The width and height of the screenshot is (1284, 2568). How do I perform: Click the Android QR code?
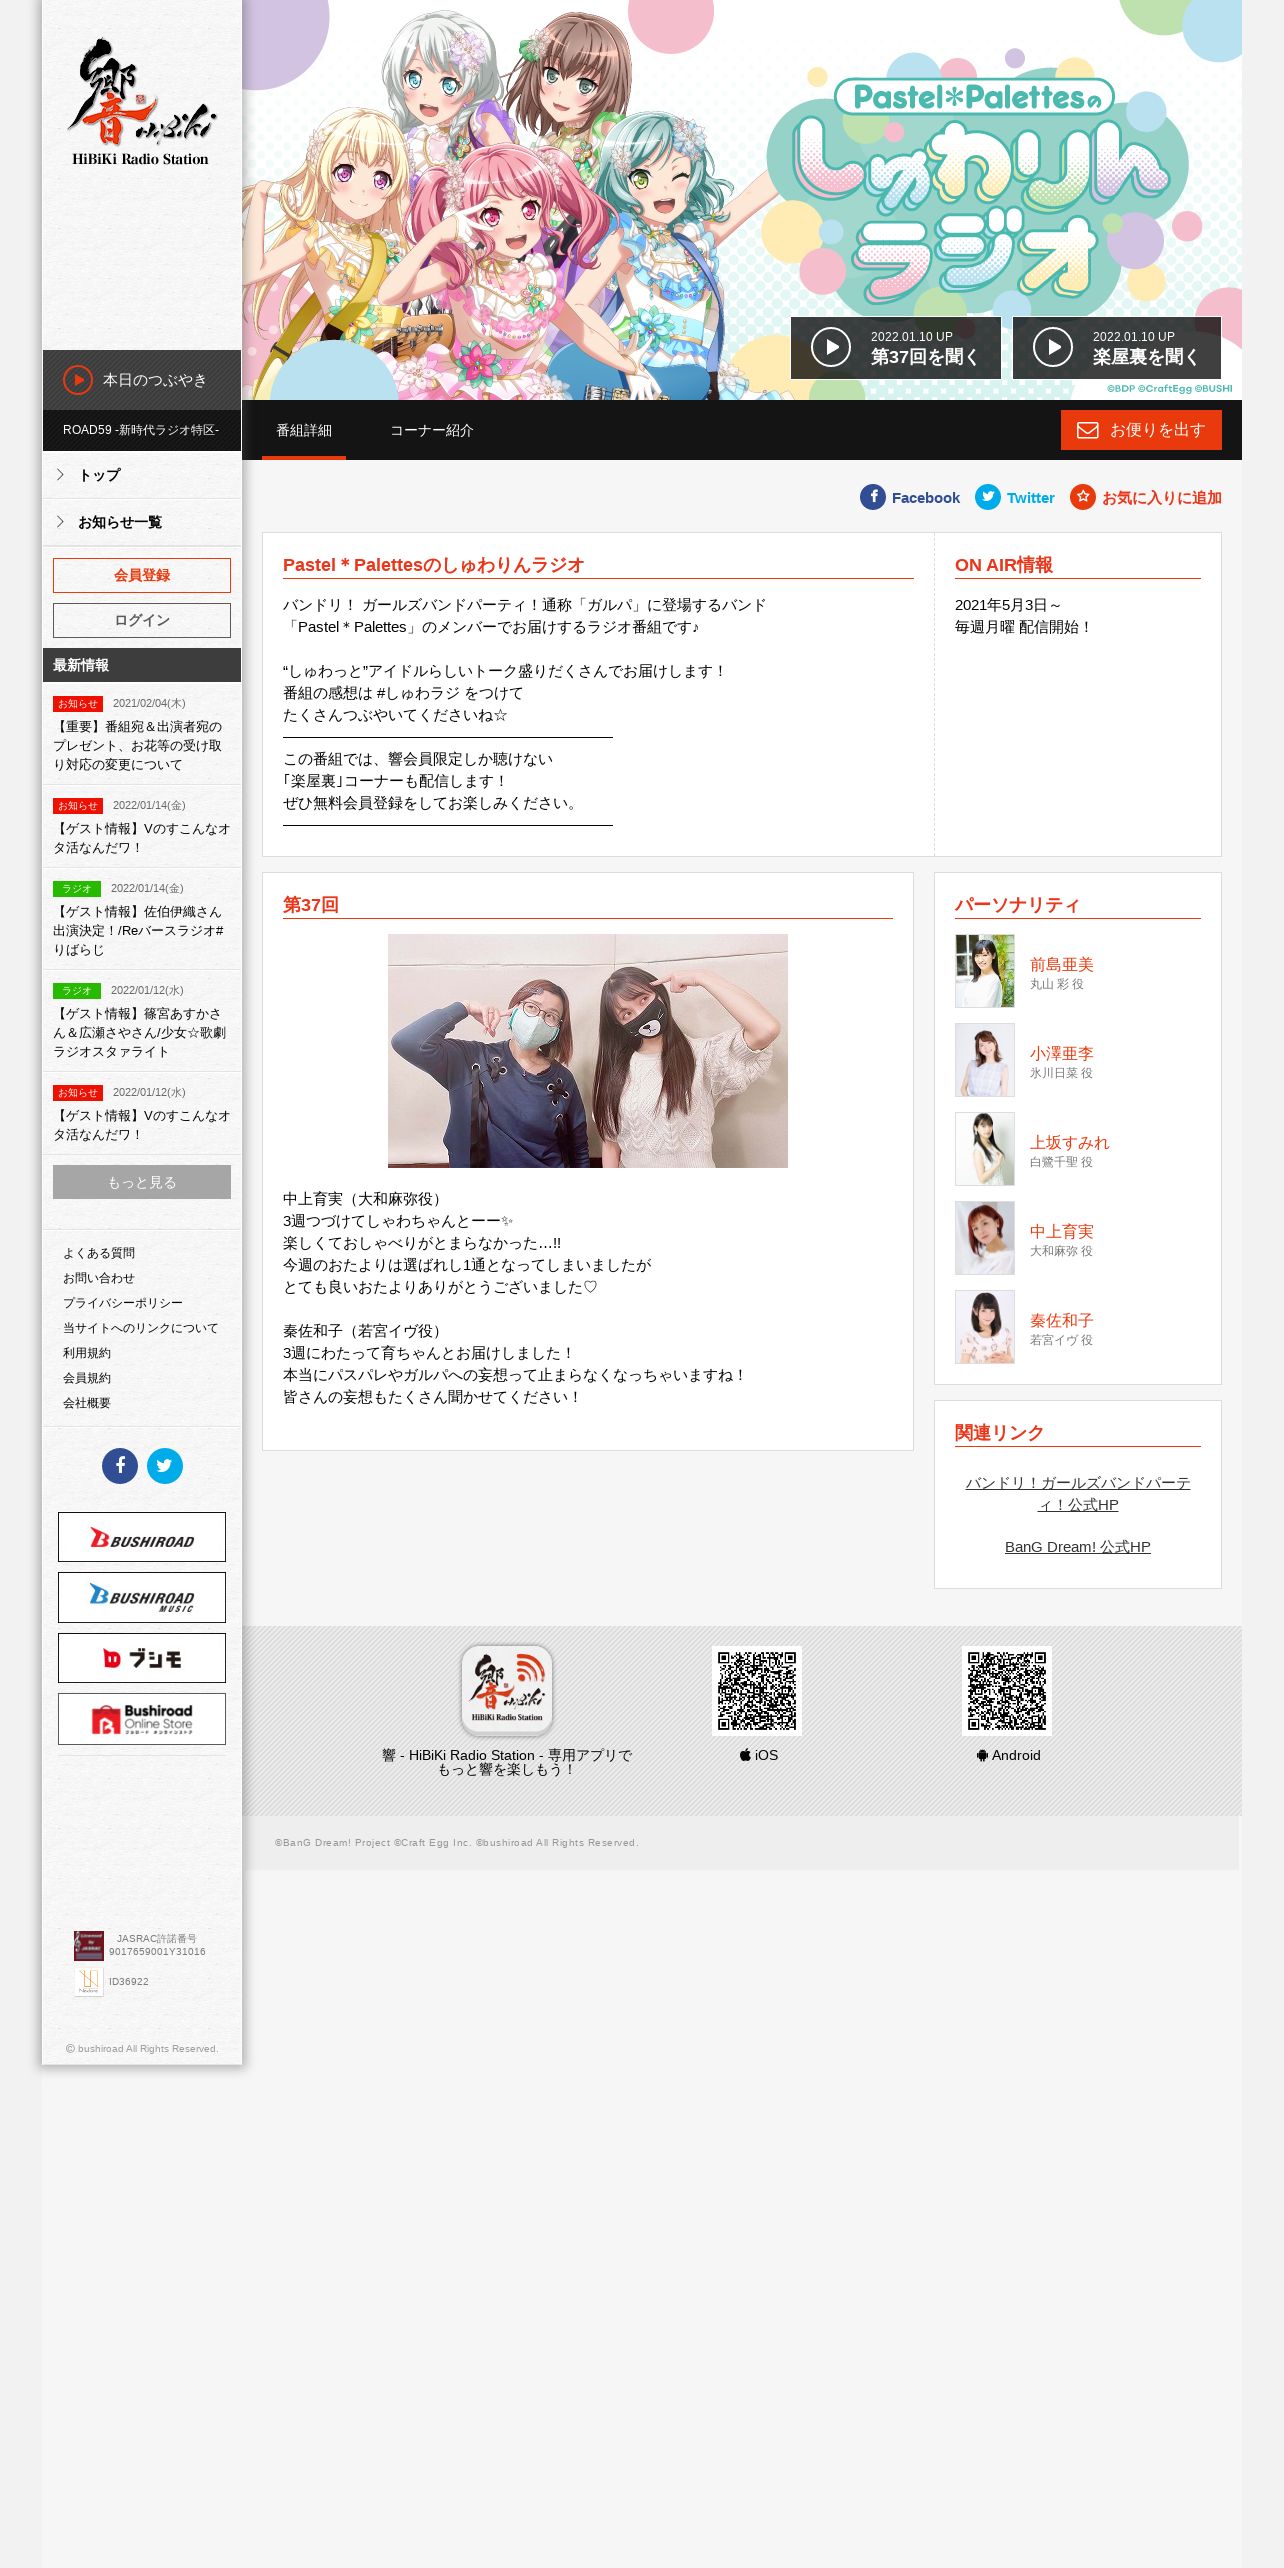1007,1691
